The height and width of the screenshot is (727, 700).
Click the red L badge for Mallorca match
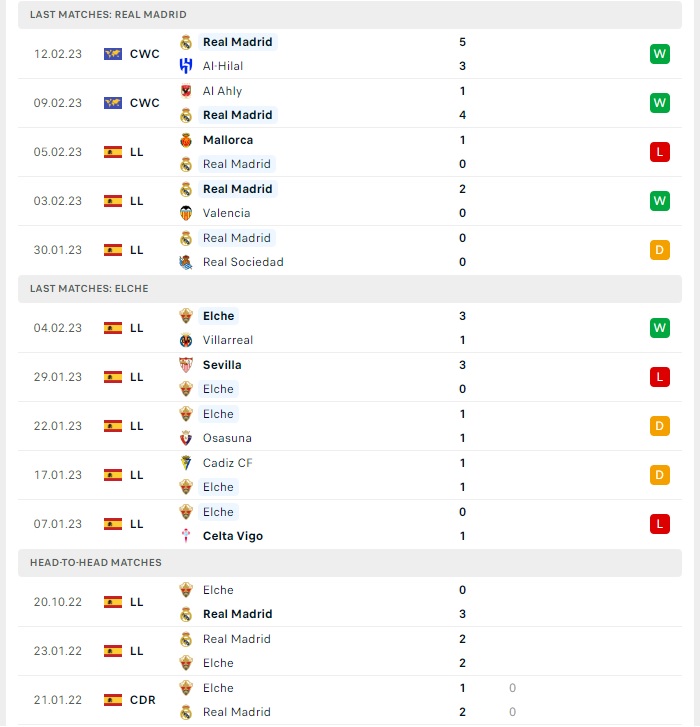click(660, 152)
